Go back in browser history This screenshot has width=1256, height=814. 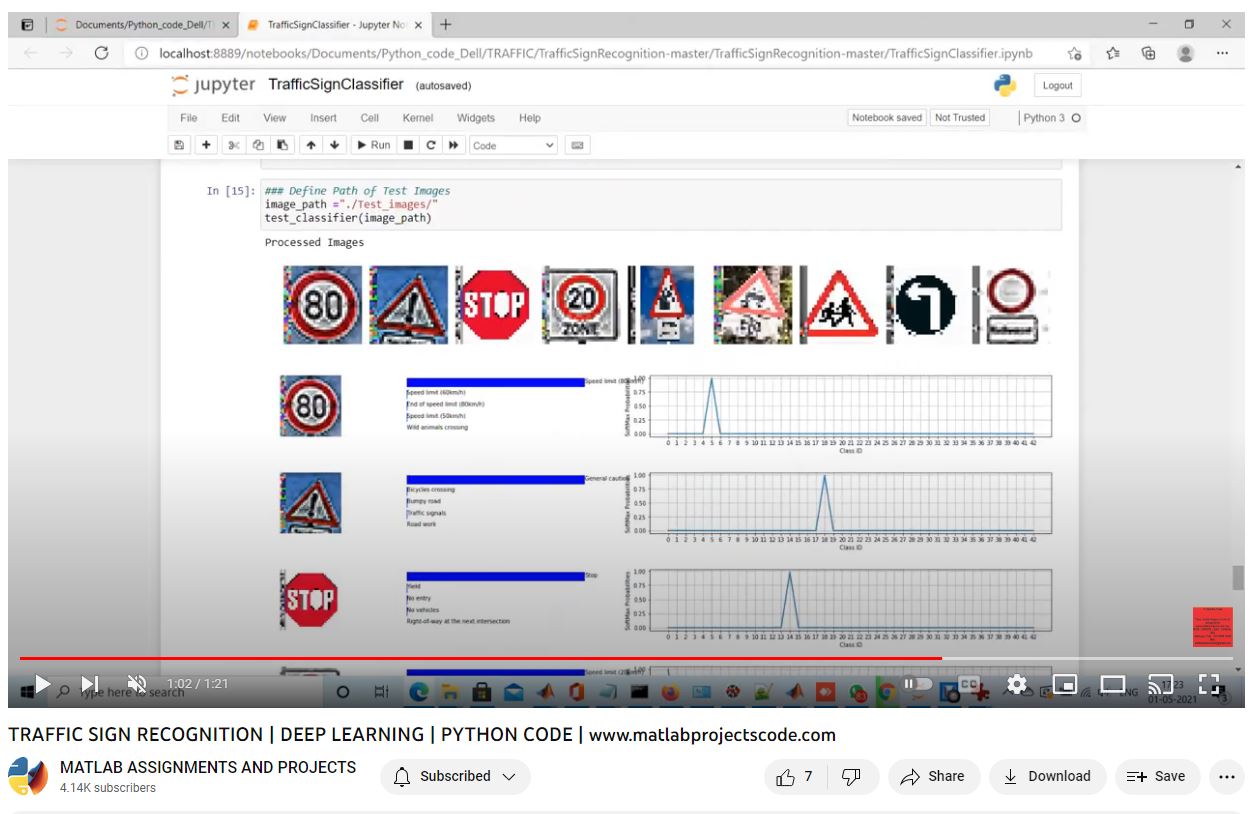click(30, 53)
